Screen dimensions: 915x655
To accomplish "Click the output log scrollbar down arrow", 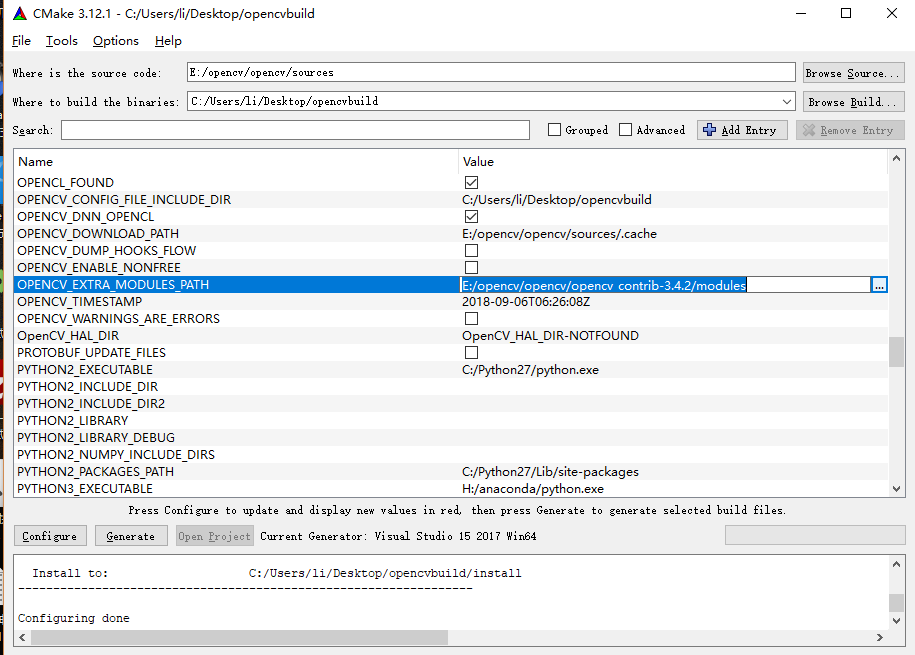I will click(896, 621).
